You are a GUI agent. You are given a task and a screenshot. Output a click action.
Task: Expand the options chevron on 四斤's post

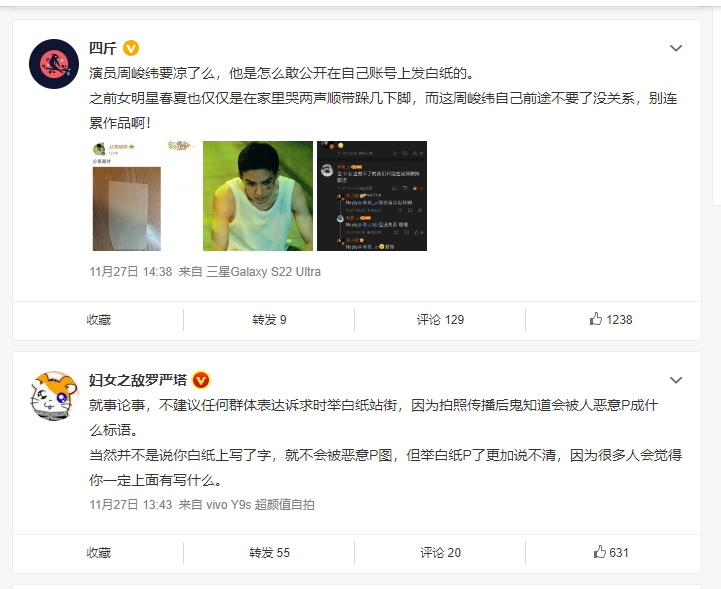pos(675,48)
